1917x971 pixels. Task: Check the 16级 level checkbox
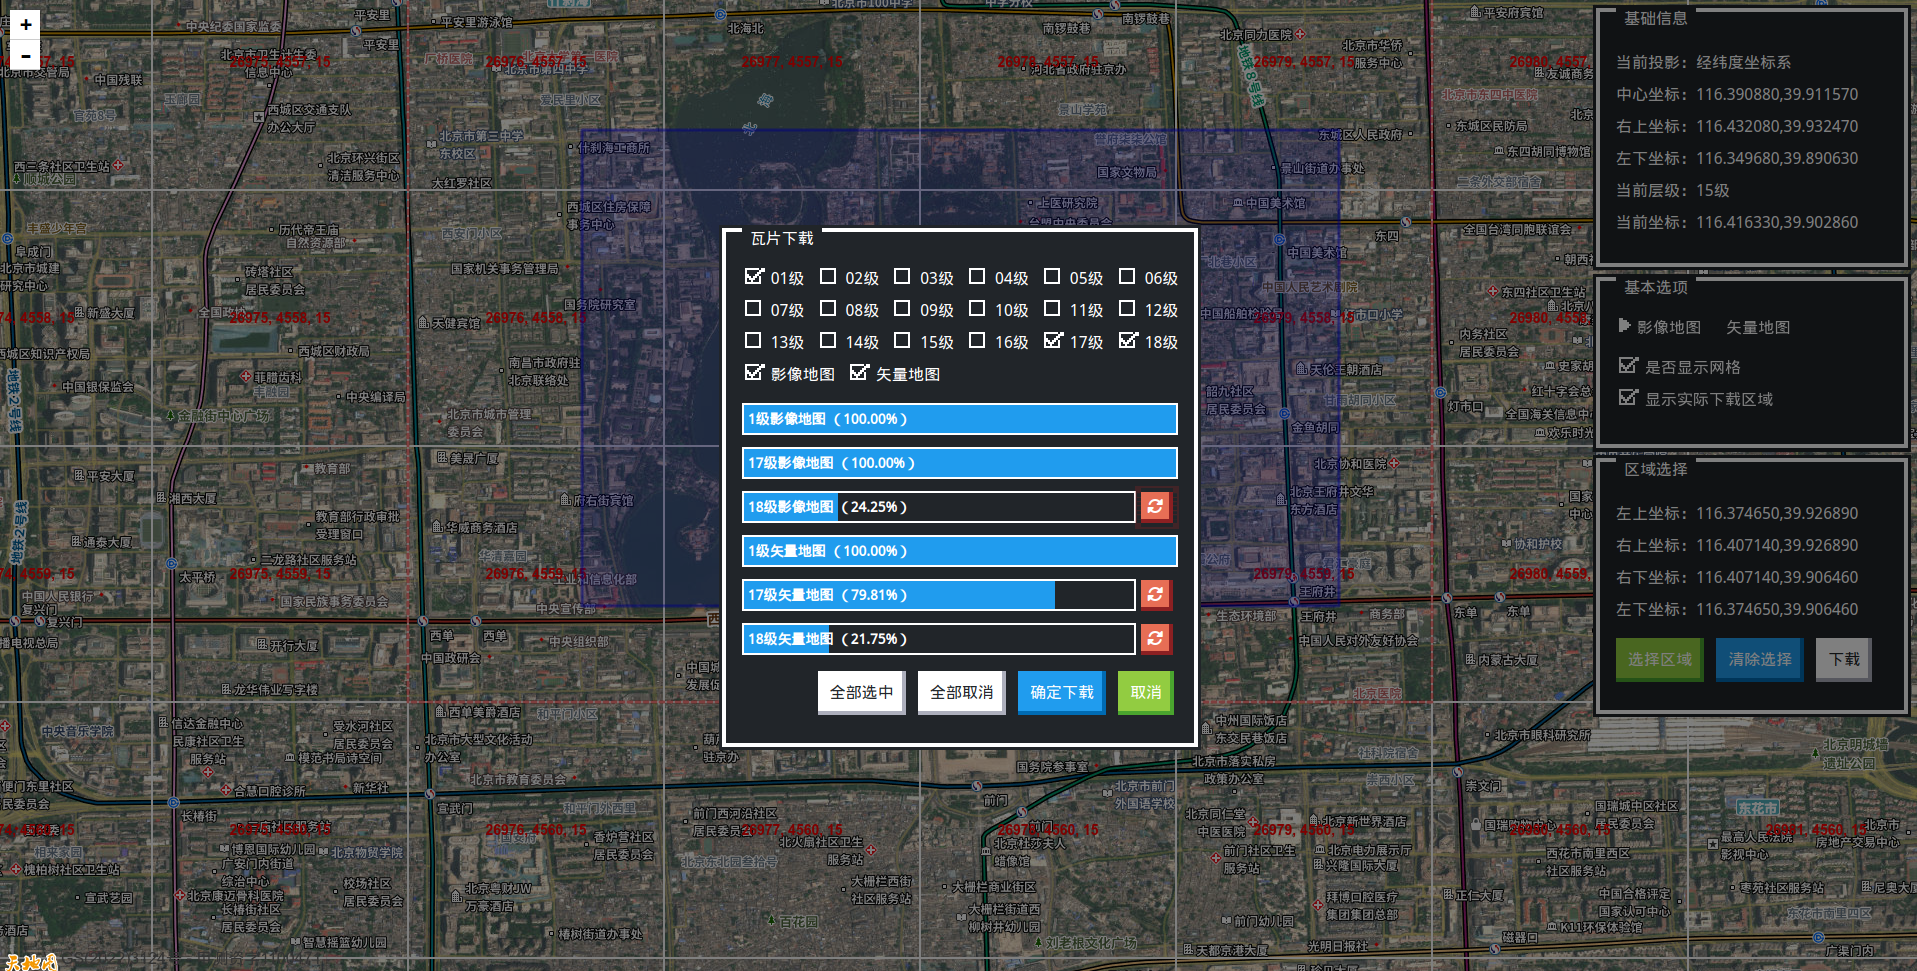[977, 340]
